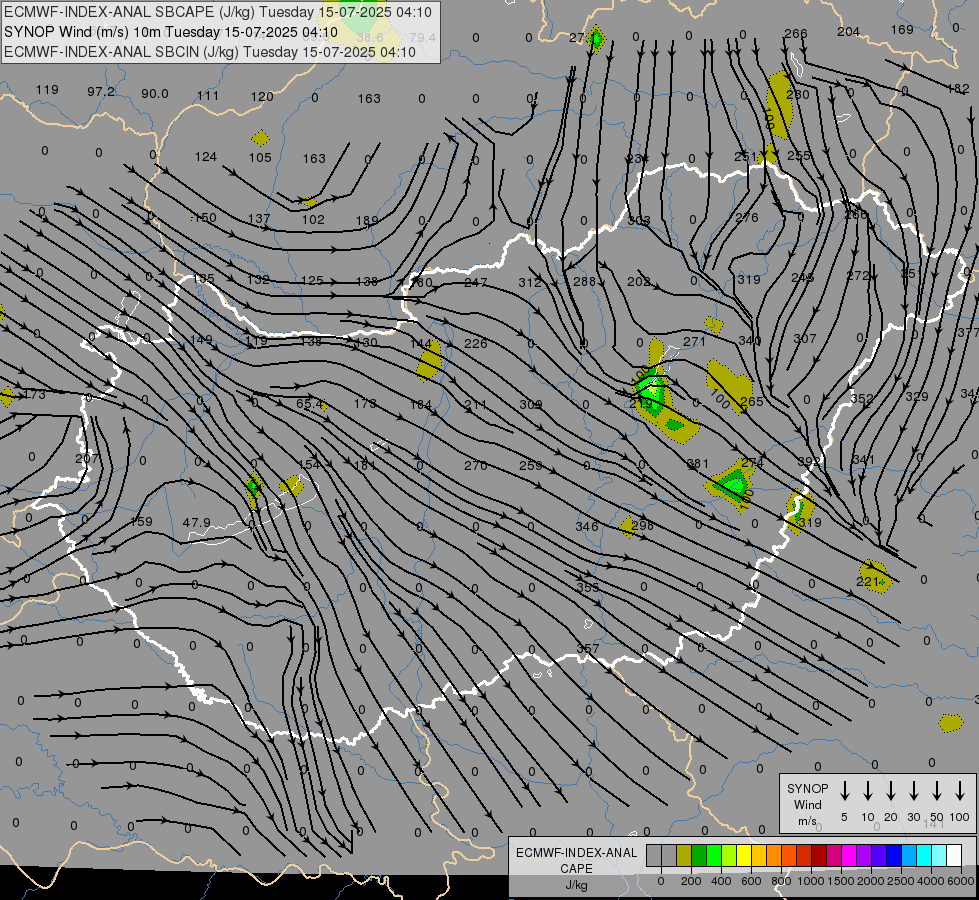979x900 pixels.
Task: Click the CAPE value 207
Action: pyautogui.click(x=86, y=458)
